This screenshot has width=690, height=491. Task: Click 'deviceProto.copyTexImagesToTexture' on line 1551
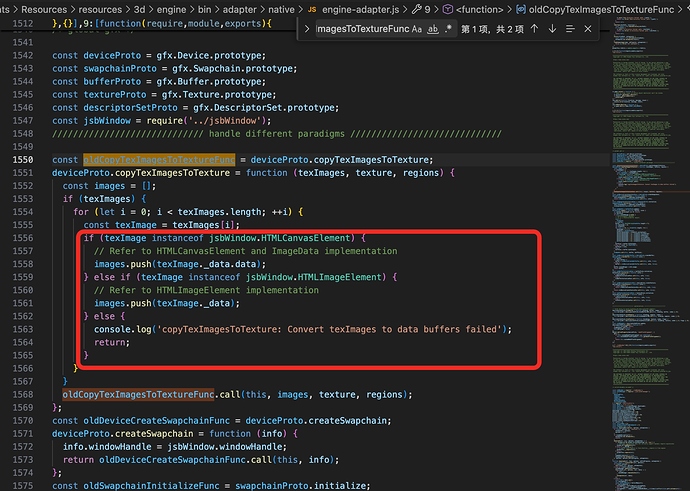click(x=141, y=173)
